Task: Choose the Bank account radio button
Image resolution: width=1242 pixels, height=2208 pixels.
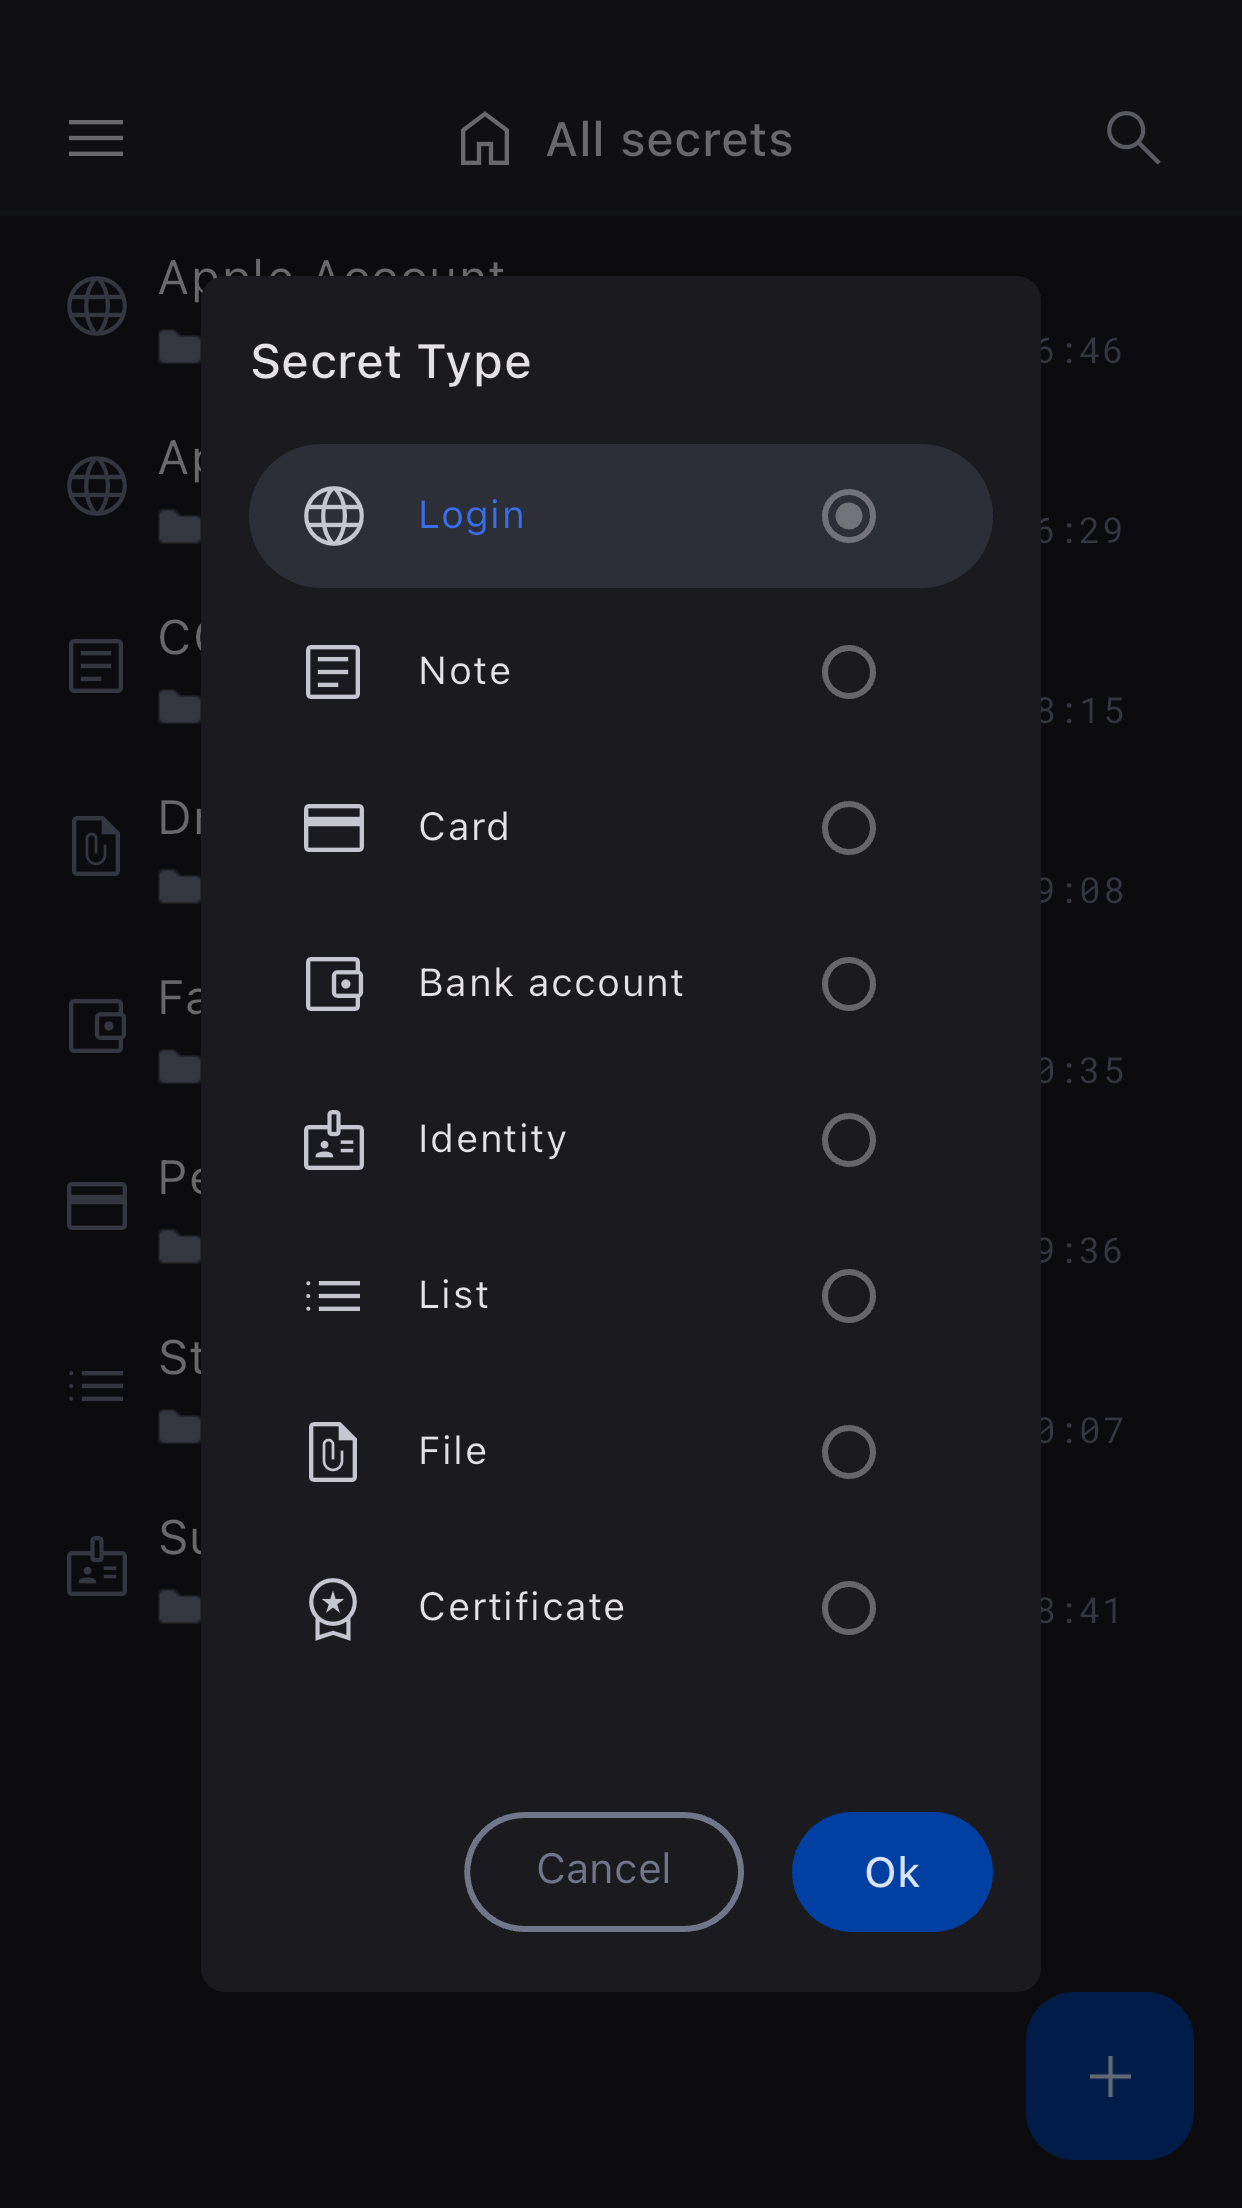Action: 848,984
